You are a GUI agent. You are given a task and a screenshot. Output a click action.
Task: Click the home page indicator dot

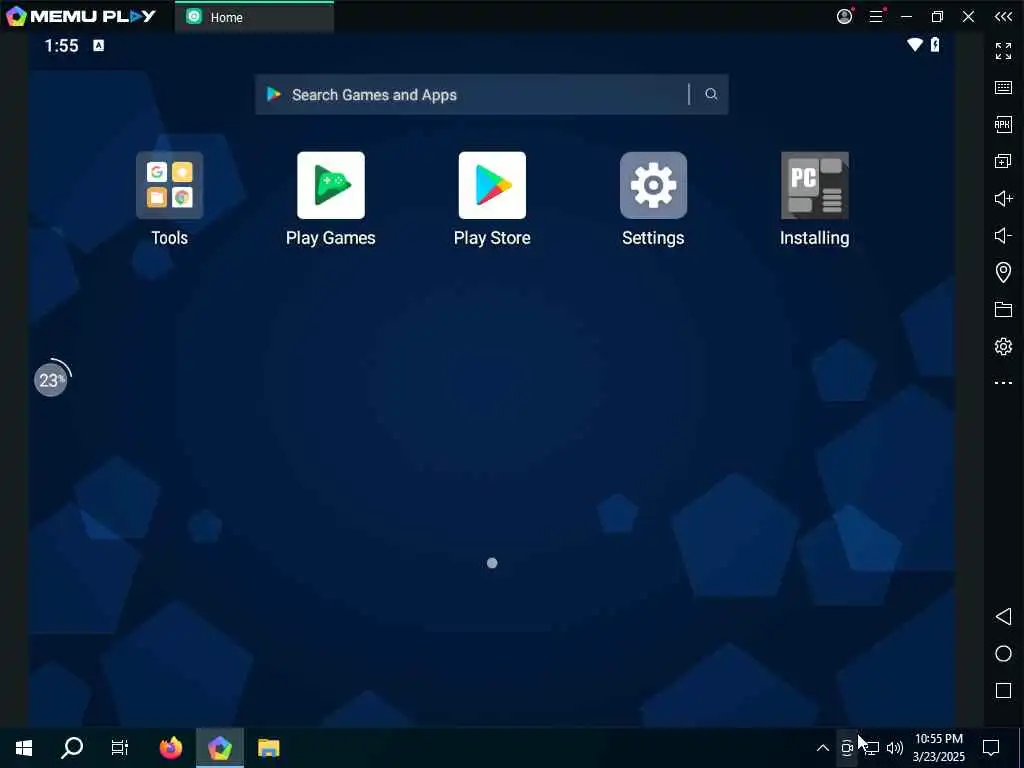492,563
